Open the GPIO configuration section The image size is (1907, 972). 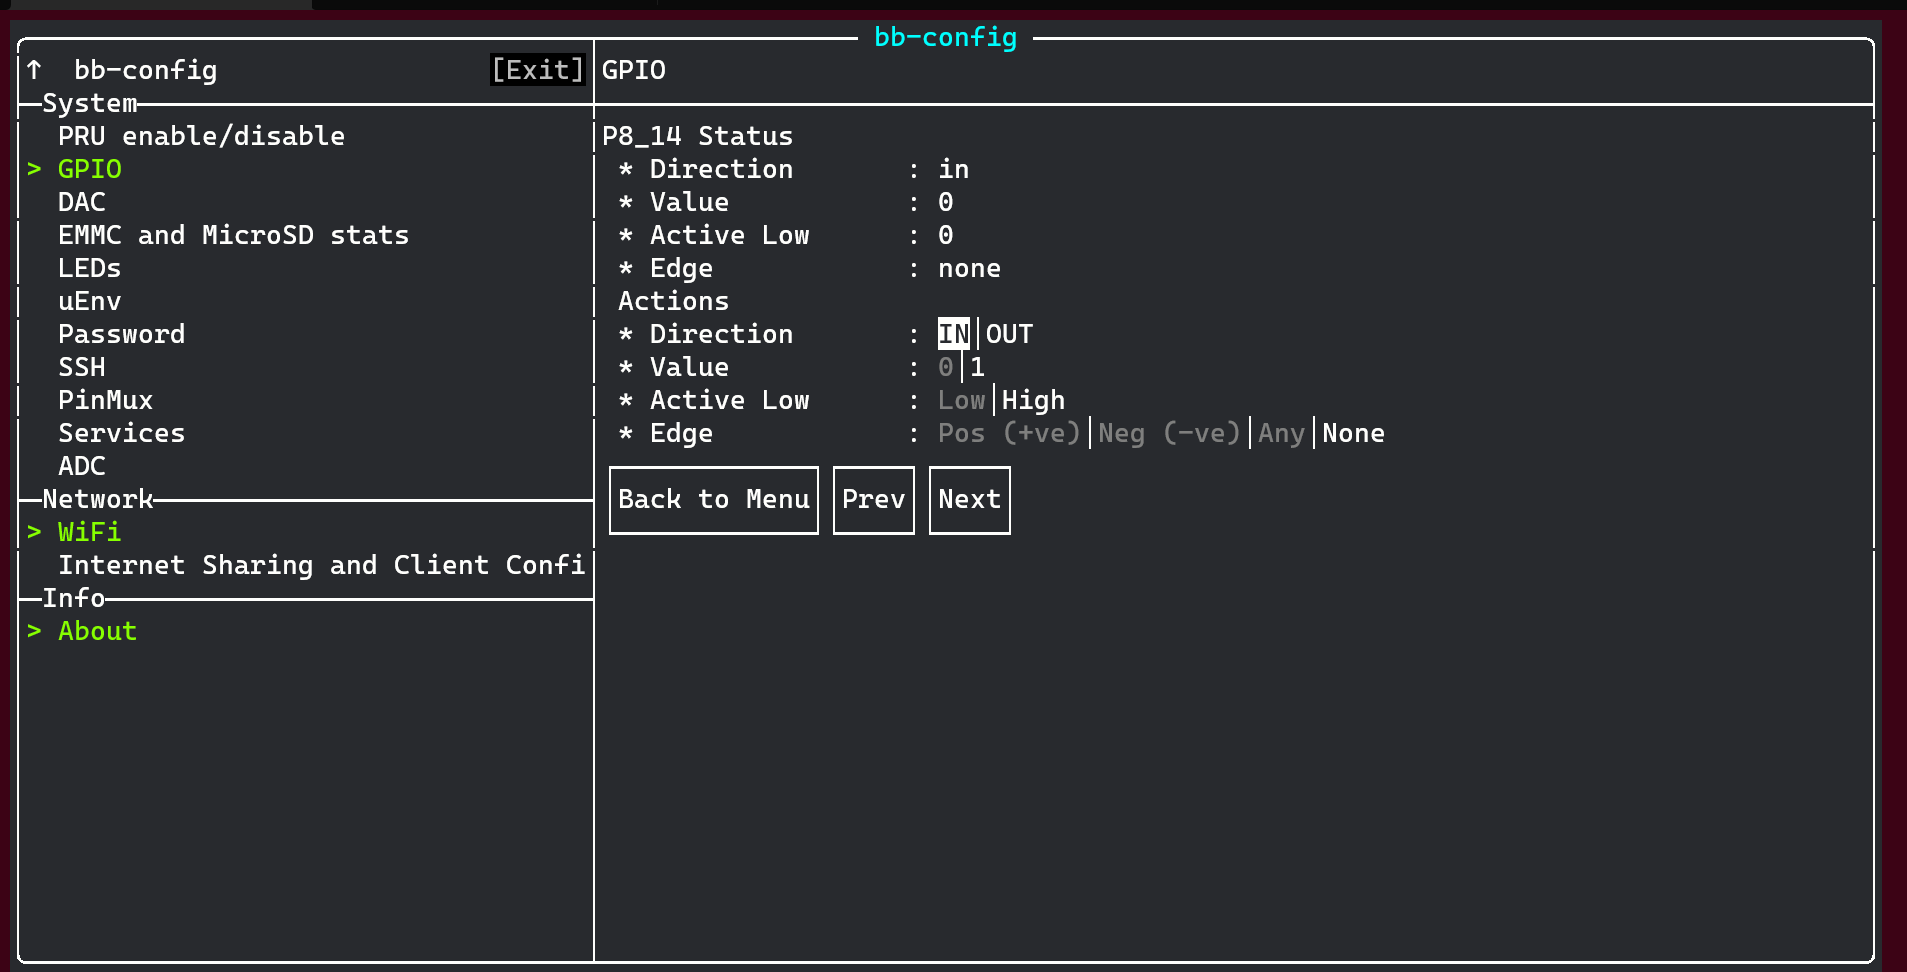[89, 169]
